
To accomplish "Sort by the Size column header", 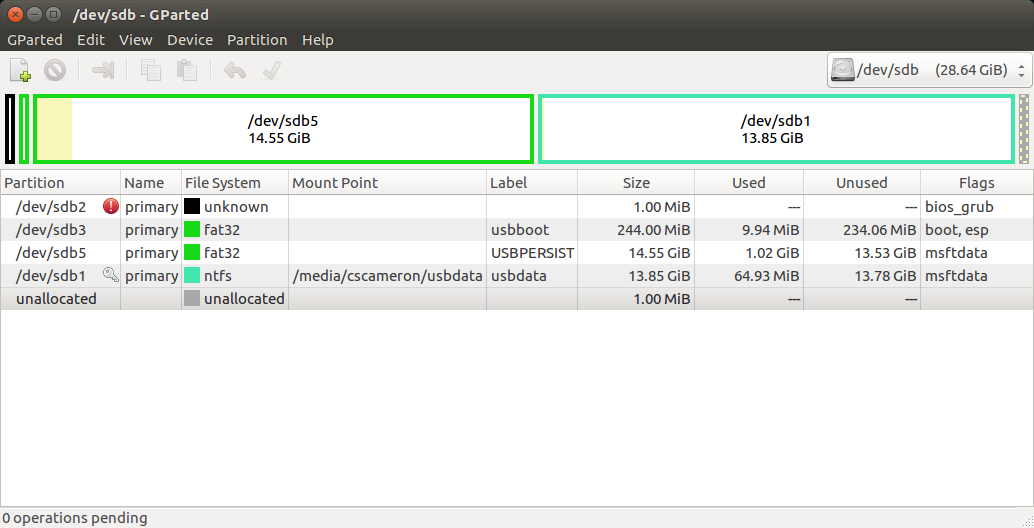I will 636,183.
